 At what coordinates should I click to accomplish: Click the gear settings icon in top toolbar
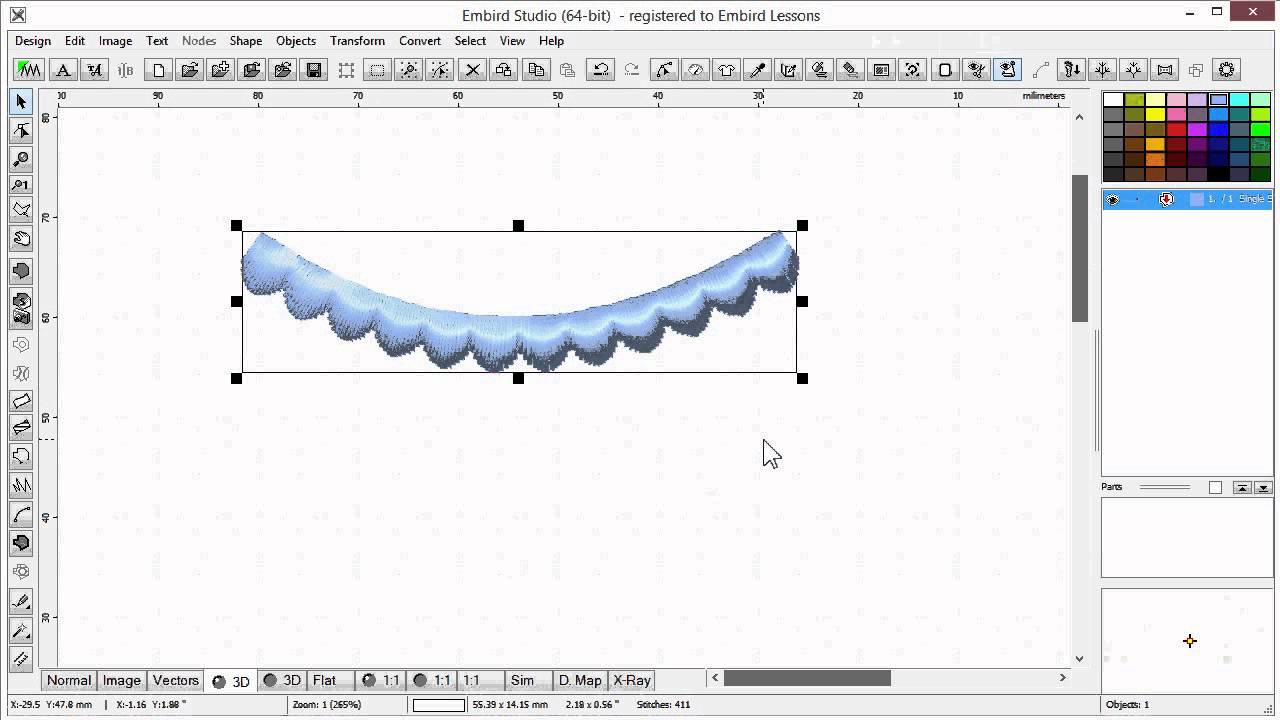click(x=1227, y=70)
